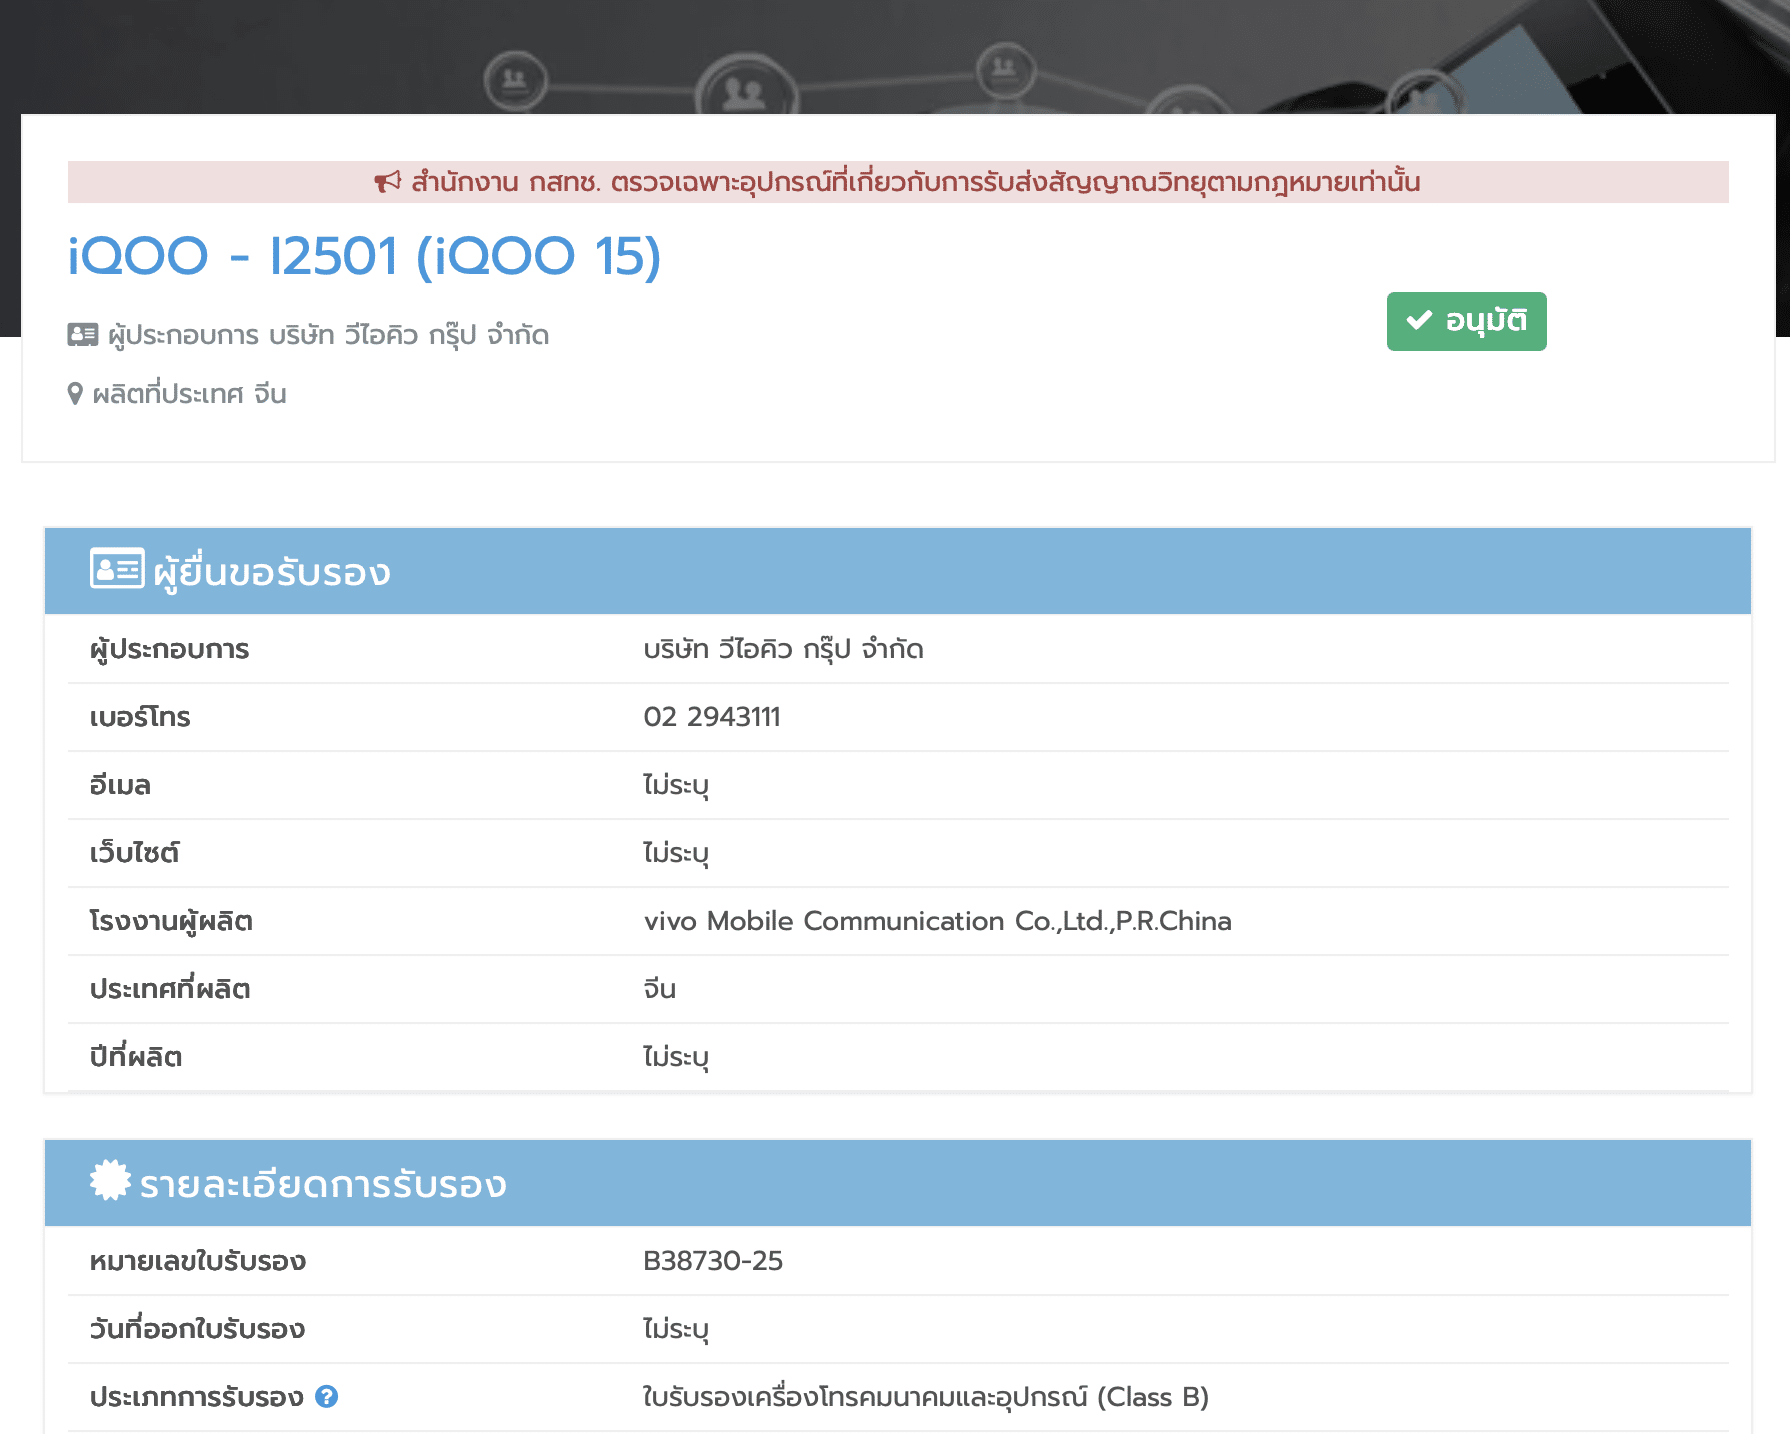The width and height of the screenshot is (1790, 1434).
Task: Click the map marker icon beside ผลิตที่ประเทศ จีน
Action: coord(75,394)
